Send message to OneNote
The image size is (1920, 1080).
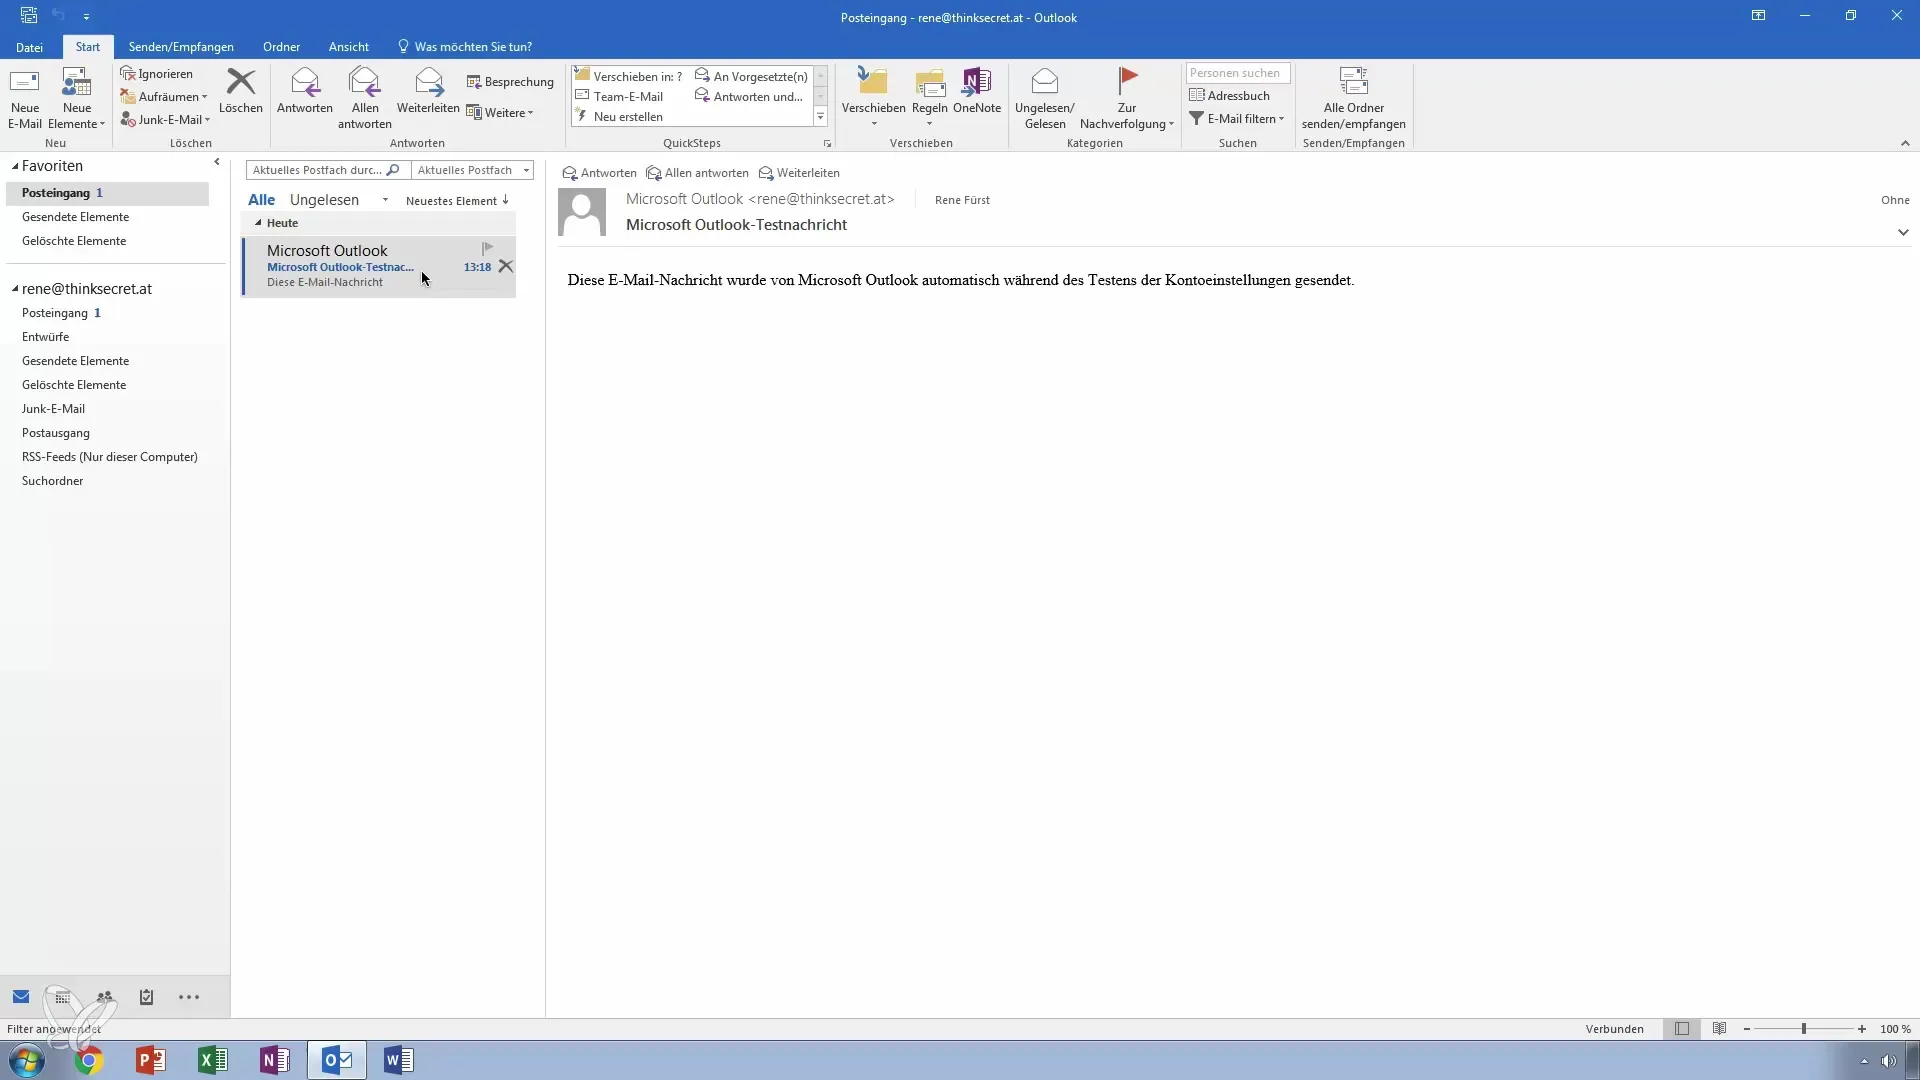click(x=977, y=91)
